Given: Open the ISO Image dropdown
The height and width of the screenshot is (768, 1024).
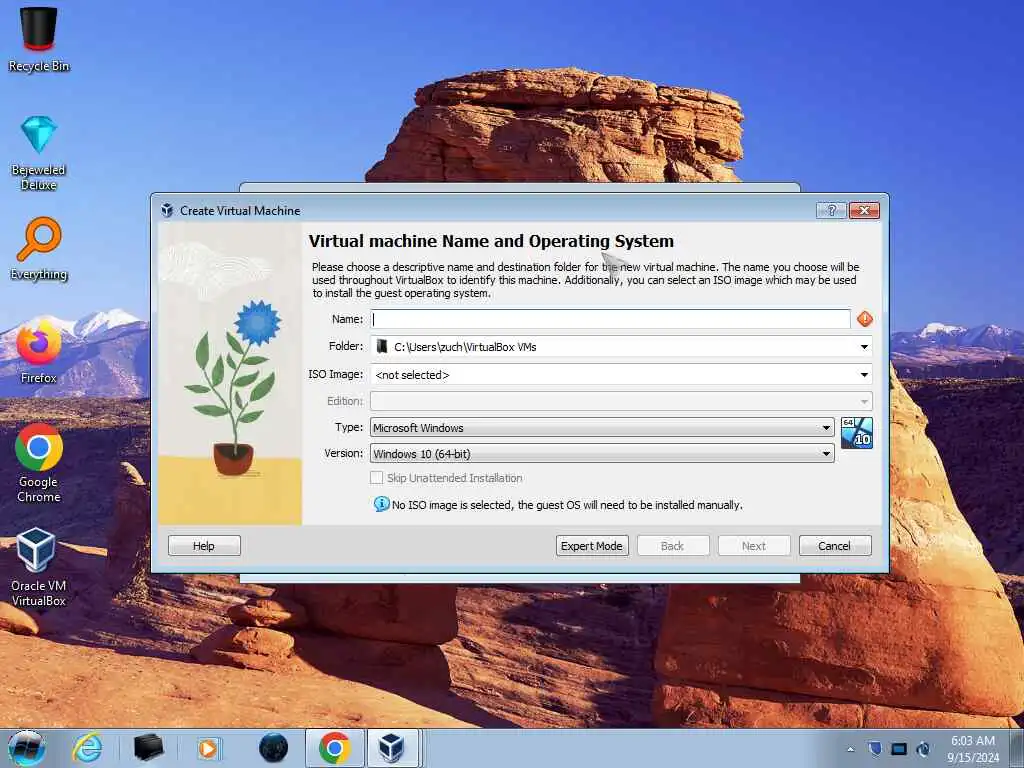Looking at the screenshot, I should click(864, 375).
